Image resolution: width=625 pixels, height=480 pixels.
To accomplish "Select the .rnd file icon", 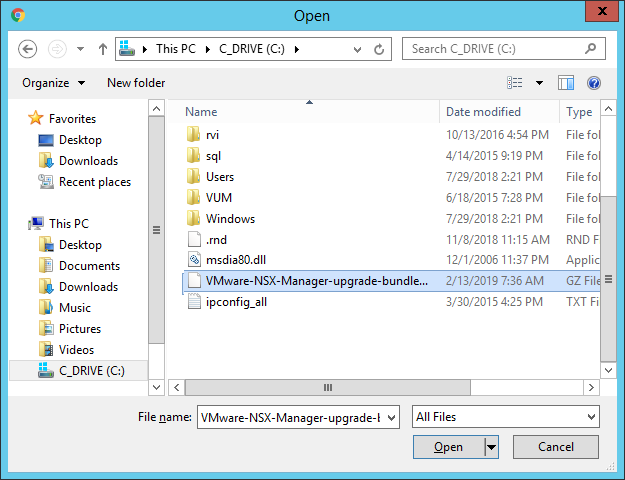I will [194, 239].
